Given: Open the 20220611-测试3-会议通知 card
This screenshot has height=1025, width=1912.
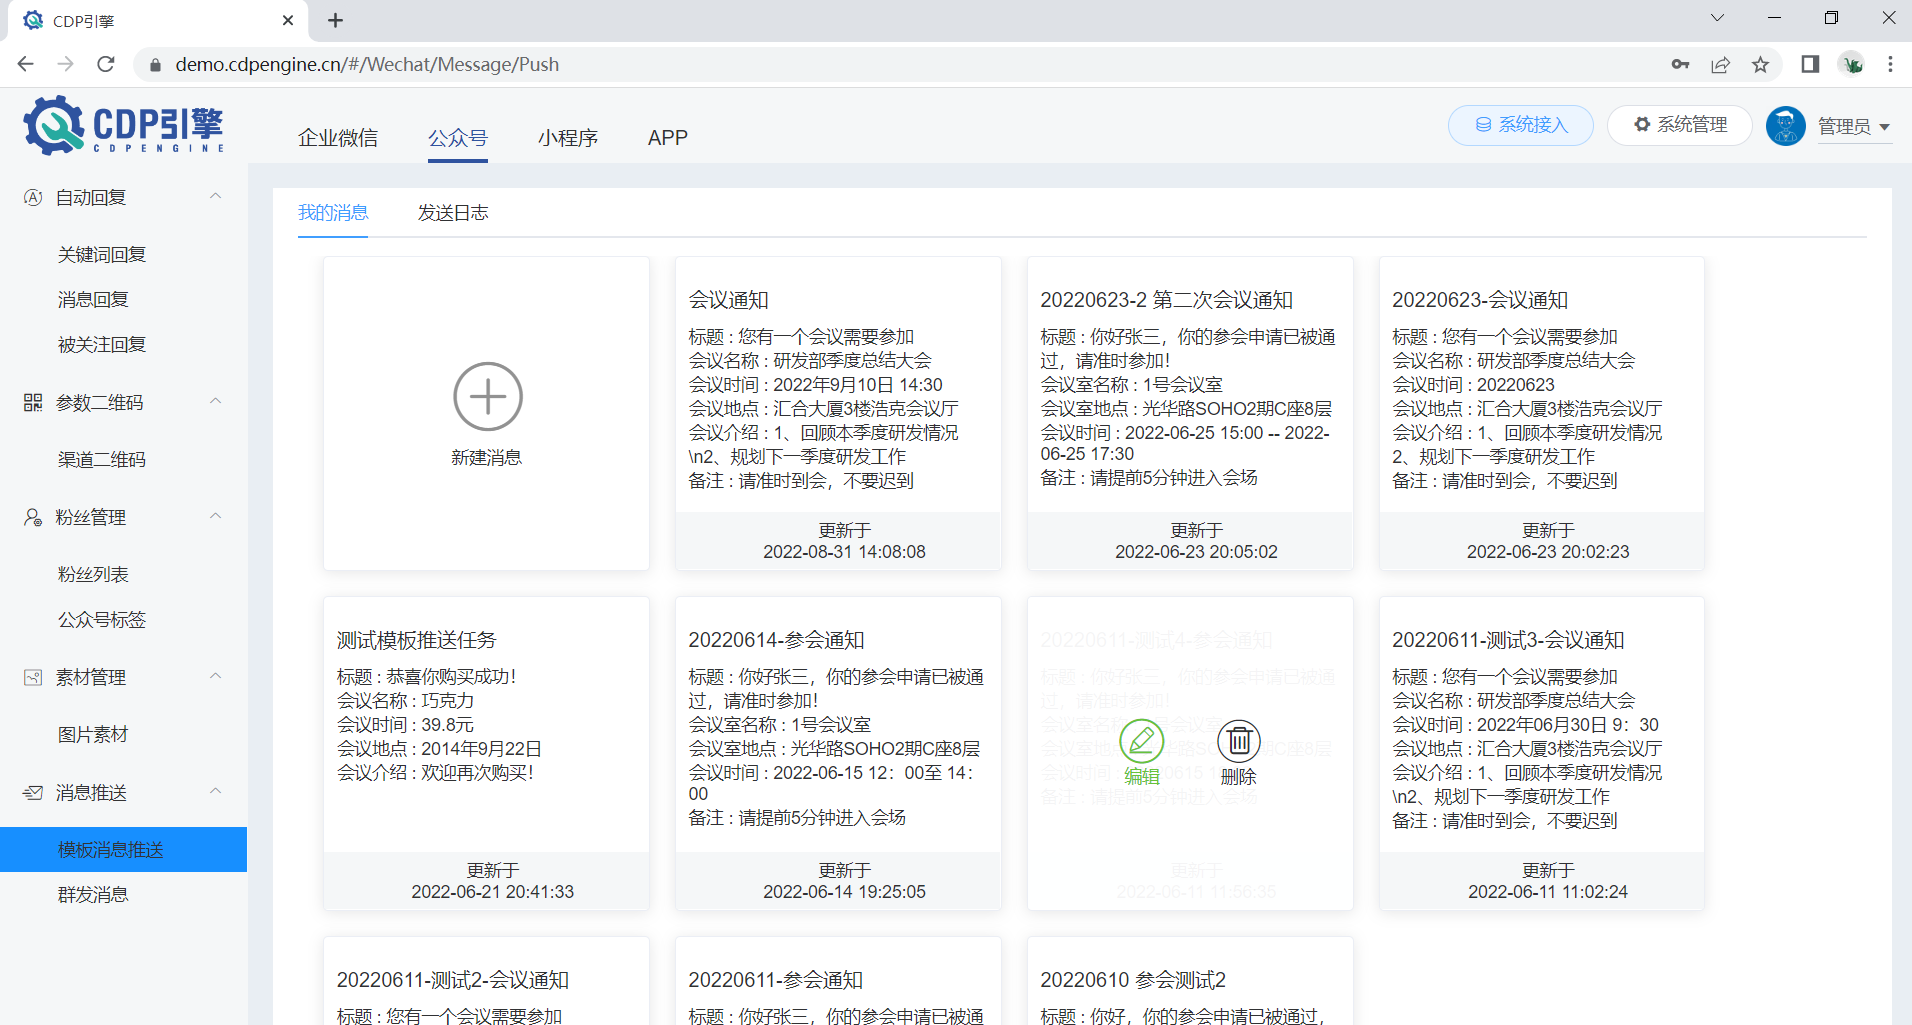Looking at the screenshot, I should point(1542,754).
